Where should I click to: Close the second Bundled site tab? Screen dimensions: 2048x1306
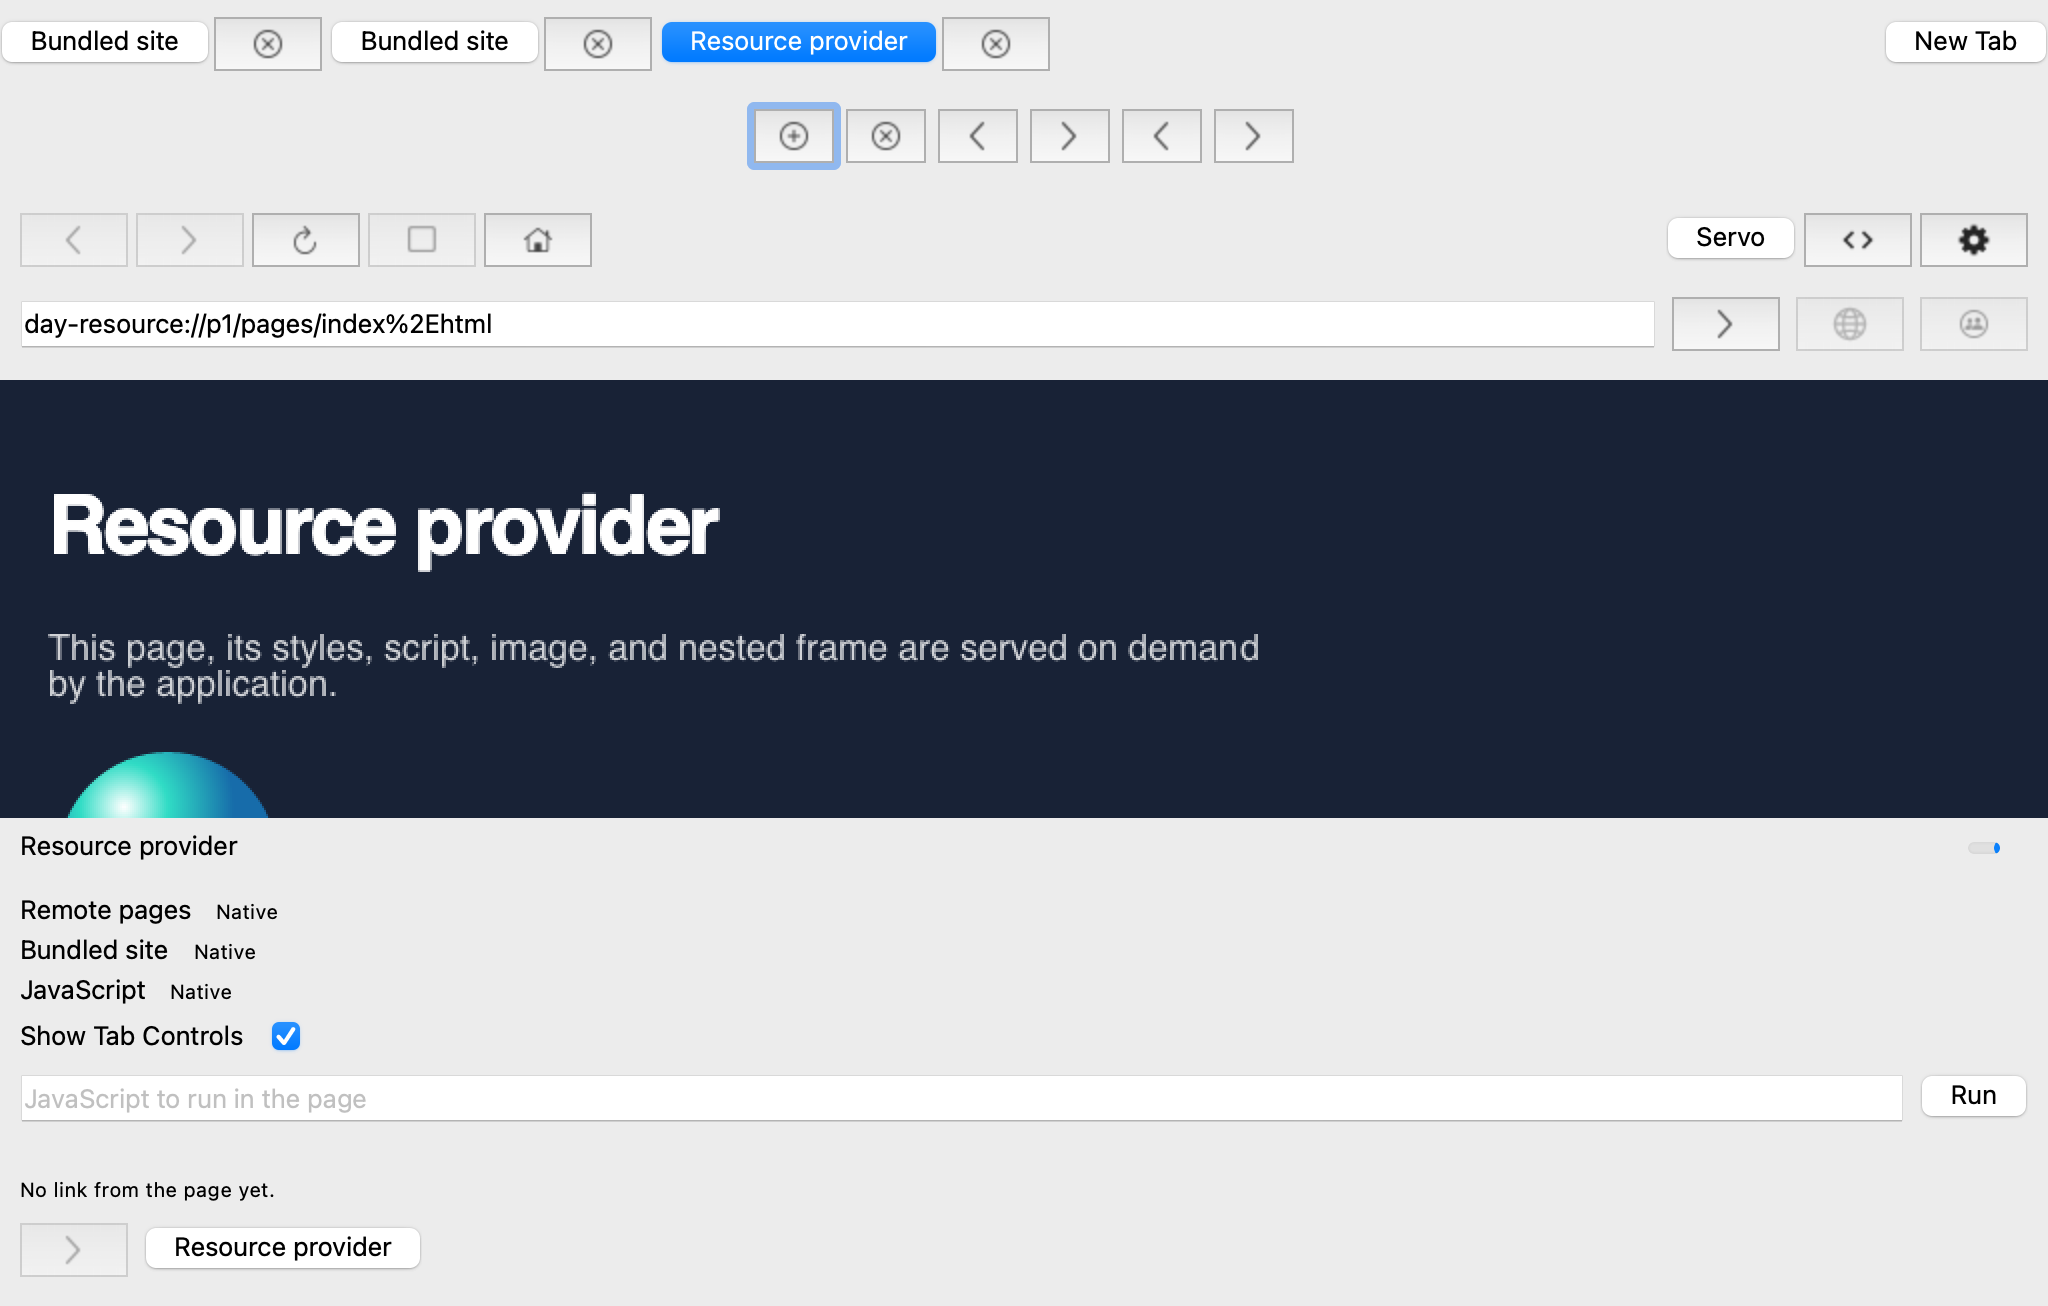598,44
